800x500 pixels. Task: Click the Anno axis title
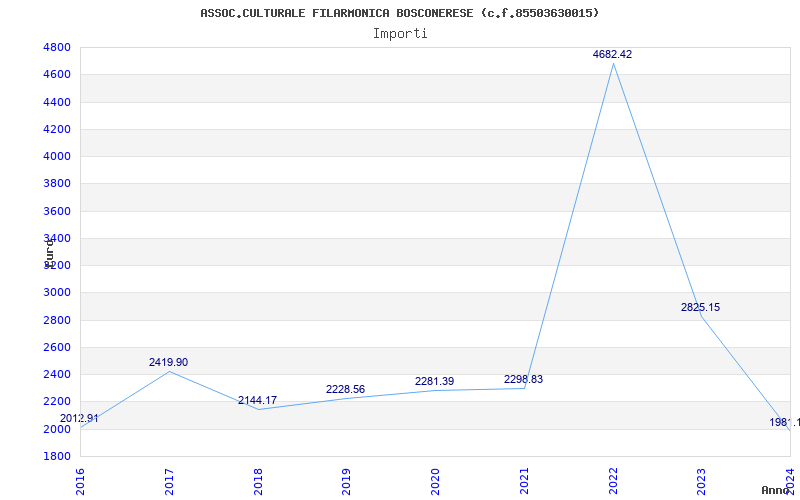(776, 490)
